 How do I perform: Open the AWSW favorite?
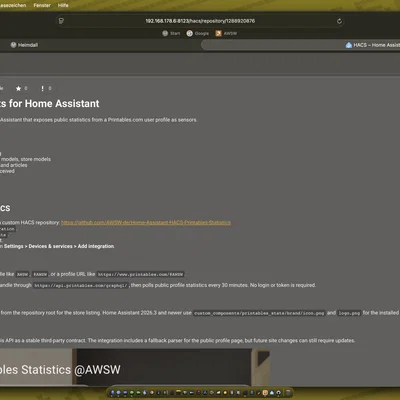[x=226, y=33]
